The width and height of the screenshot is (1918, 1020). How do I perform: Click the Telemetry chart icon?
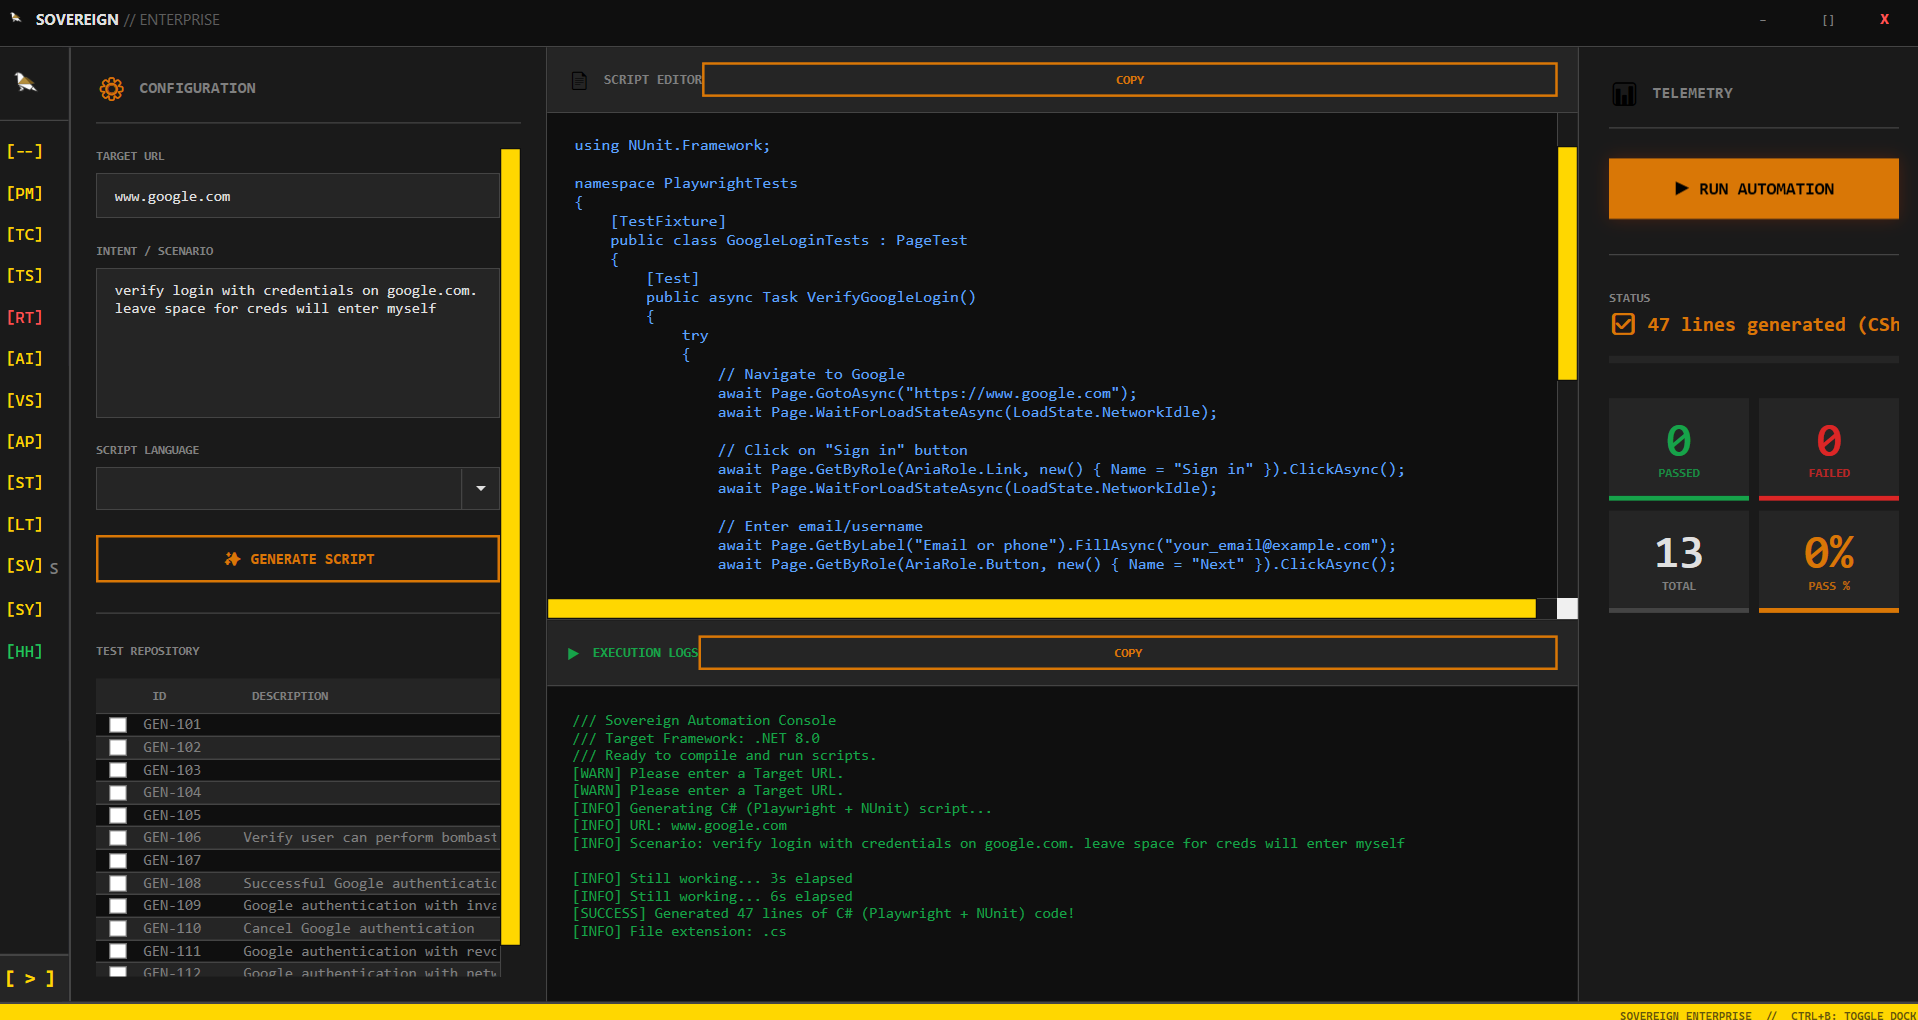pyautogui.click(x=1624, y=94)
